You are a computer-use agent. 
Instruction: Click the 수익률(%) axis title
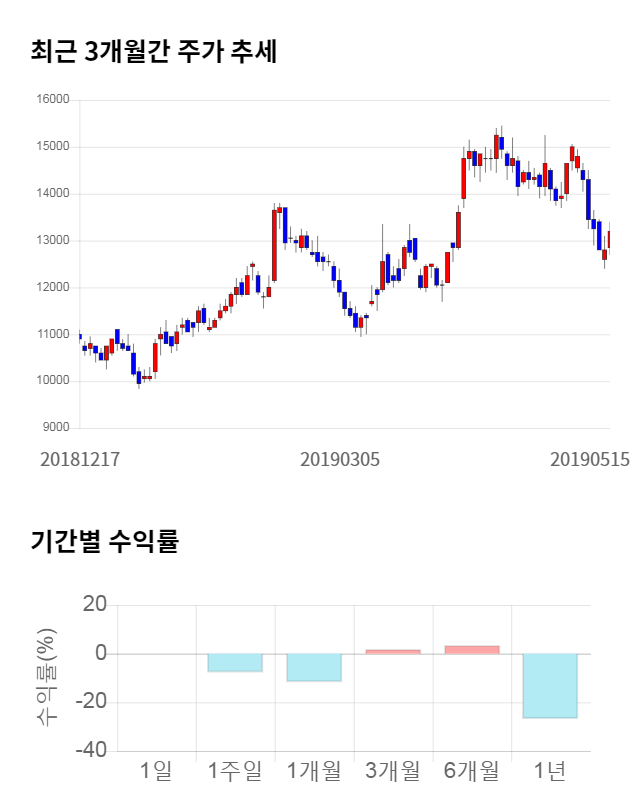47,677
